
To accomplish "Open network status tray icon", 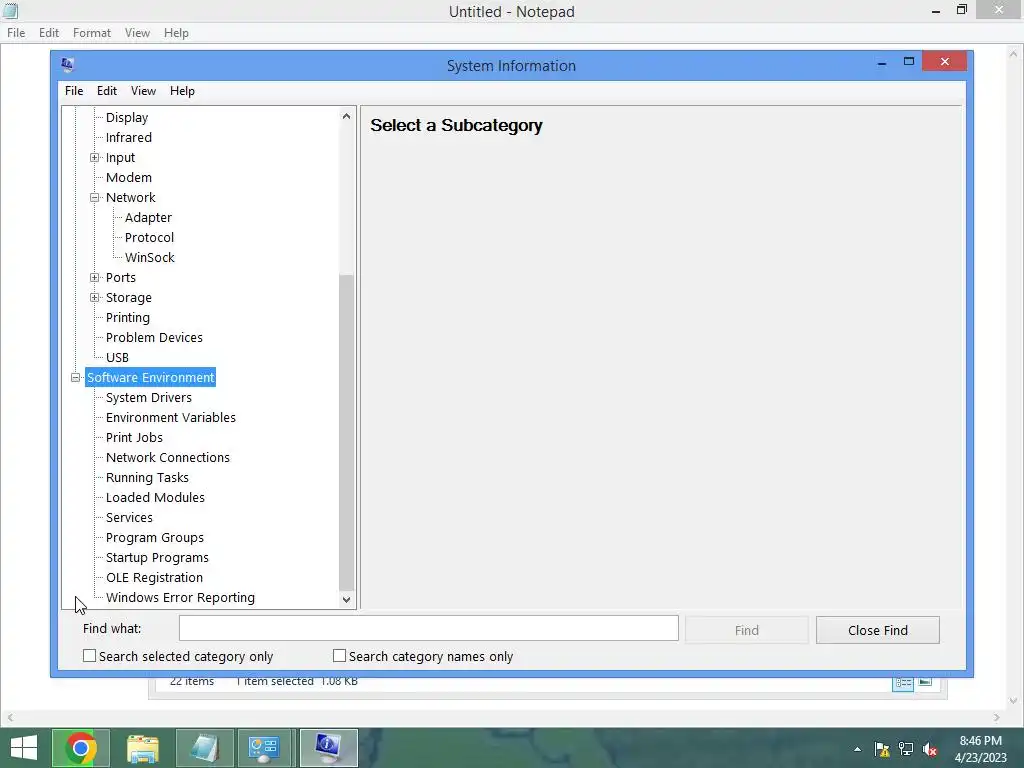I will (x=906, y=749).
